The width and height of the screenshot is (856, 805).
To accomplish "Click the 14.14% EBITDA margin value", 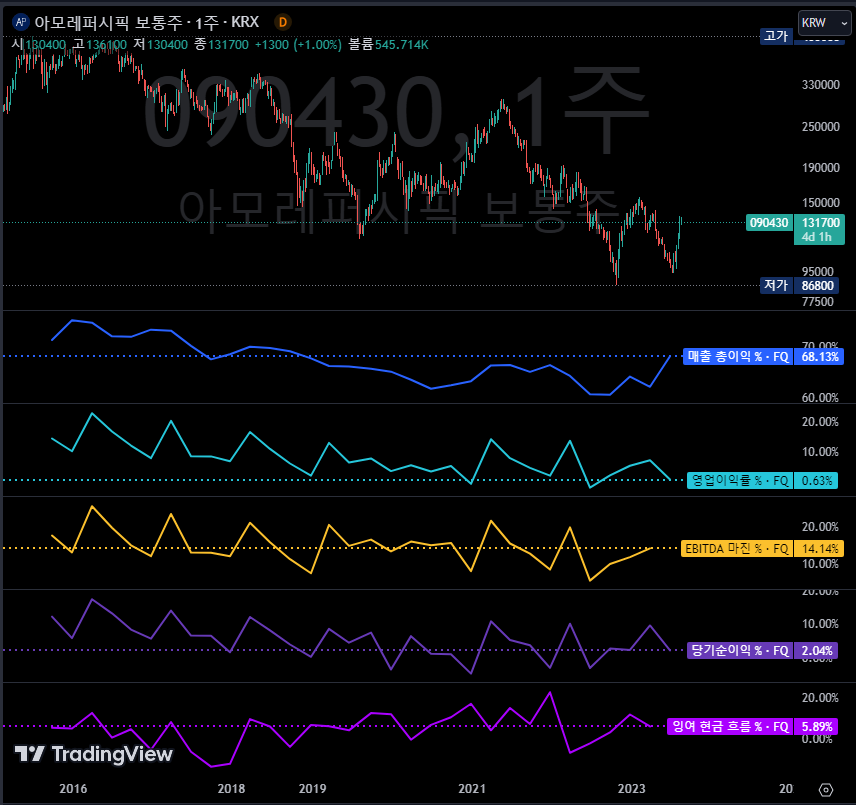I will pos(819,548).
